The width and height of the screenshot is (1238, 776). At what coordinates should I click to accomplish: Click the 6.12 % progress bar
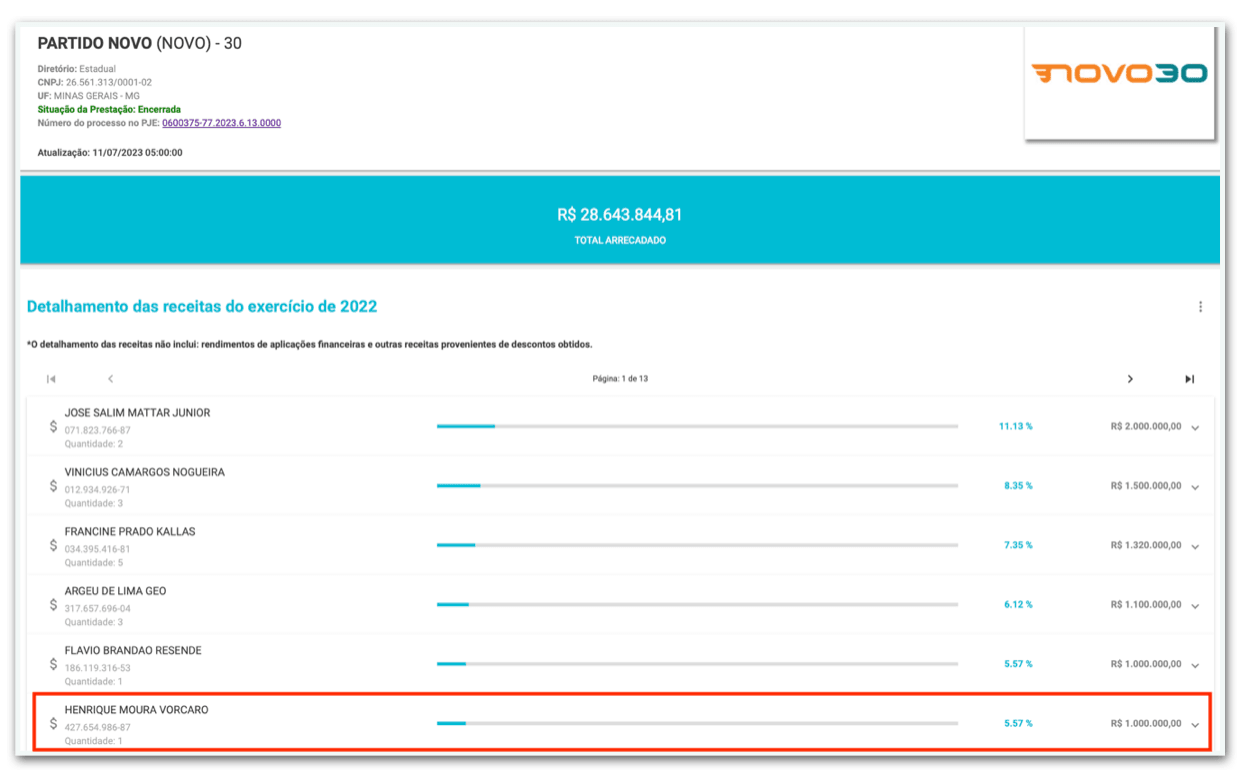pyautogui.click(x=697, y=604)
